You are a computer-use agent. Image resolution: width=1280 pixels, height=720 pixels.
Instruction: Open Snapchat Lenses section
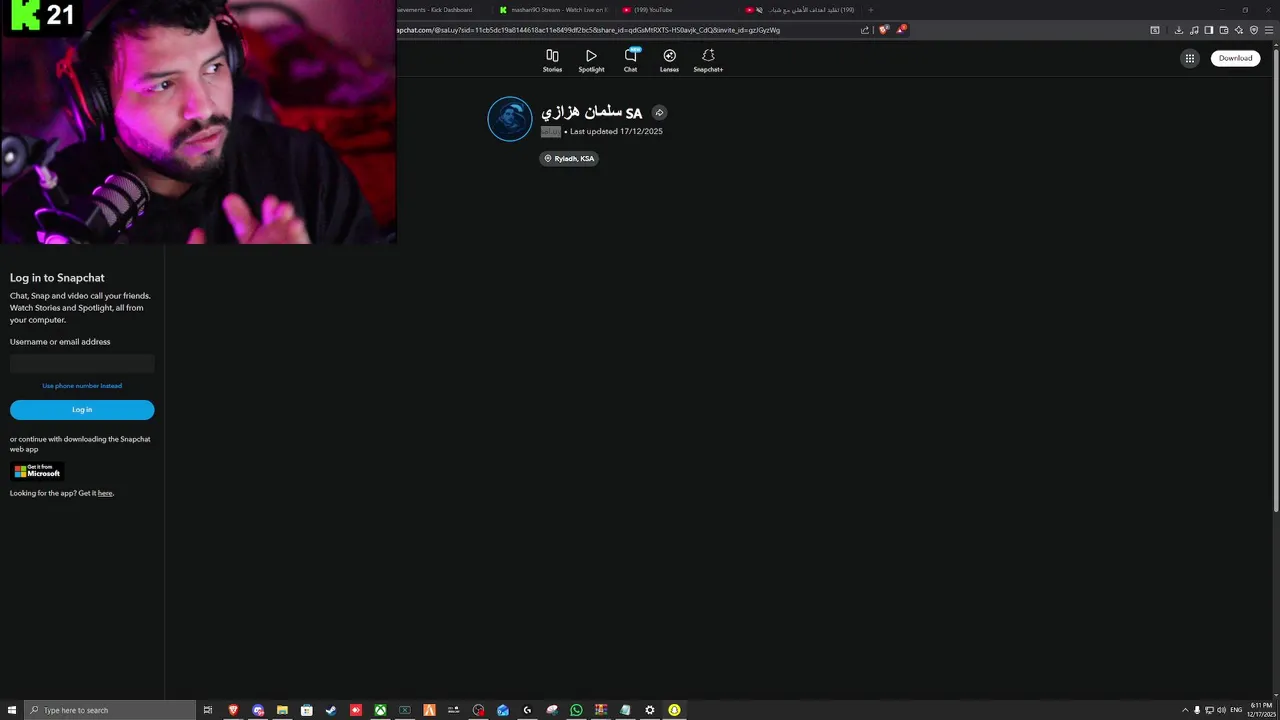[669, 60]
